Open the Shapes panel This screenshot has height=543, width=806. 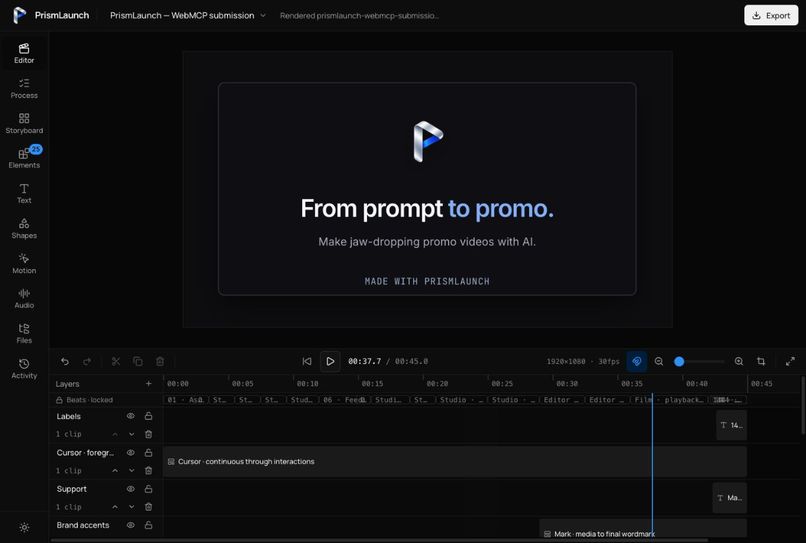[x=24, y=228]
